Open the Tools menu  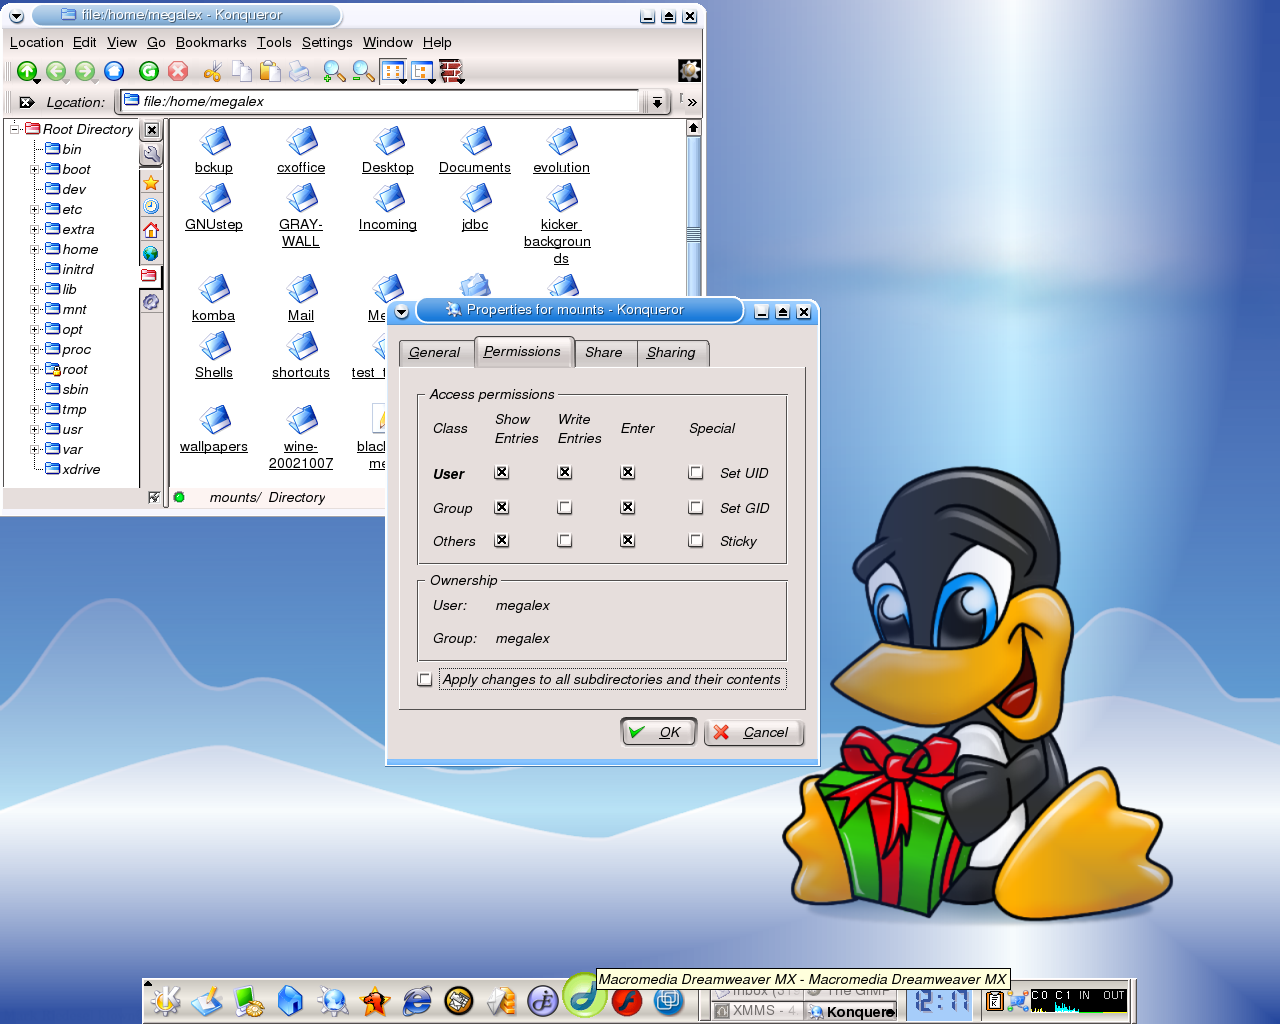[274, 42]
